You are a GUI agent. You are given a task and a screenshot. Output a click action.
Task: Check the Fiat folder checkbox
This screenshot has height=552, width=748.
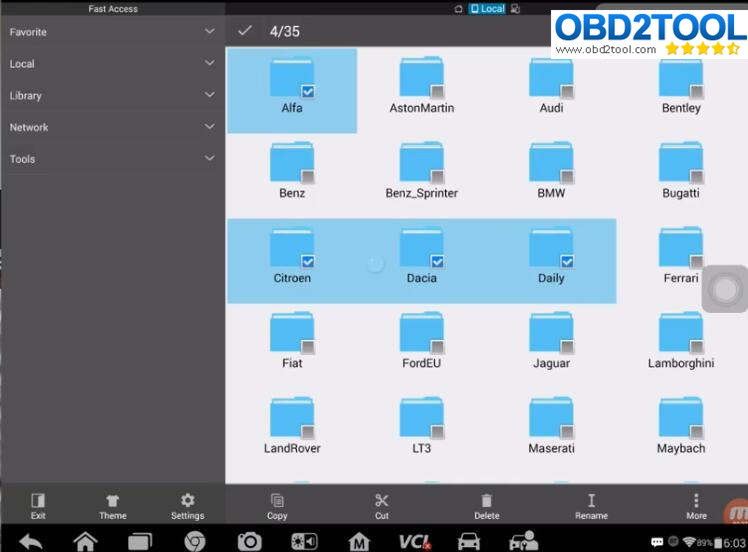pyautogui.click(x=308, y=346)
